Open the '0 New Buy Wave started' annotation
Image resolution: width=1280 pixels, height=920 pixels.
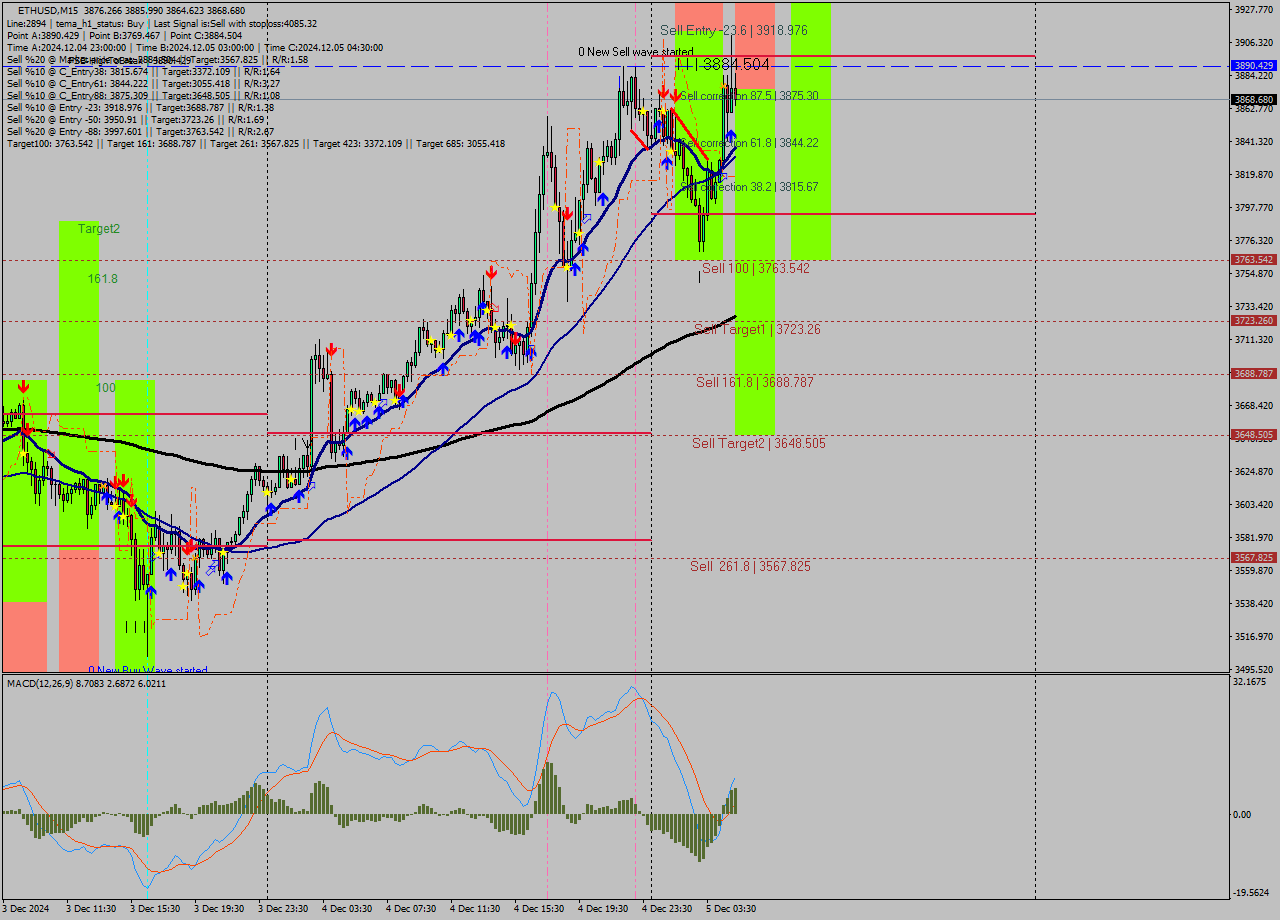point(148,670)
